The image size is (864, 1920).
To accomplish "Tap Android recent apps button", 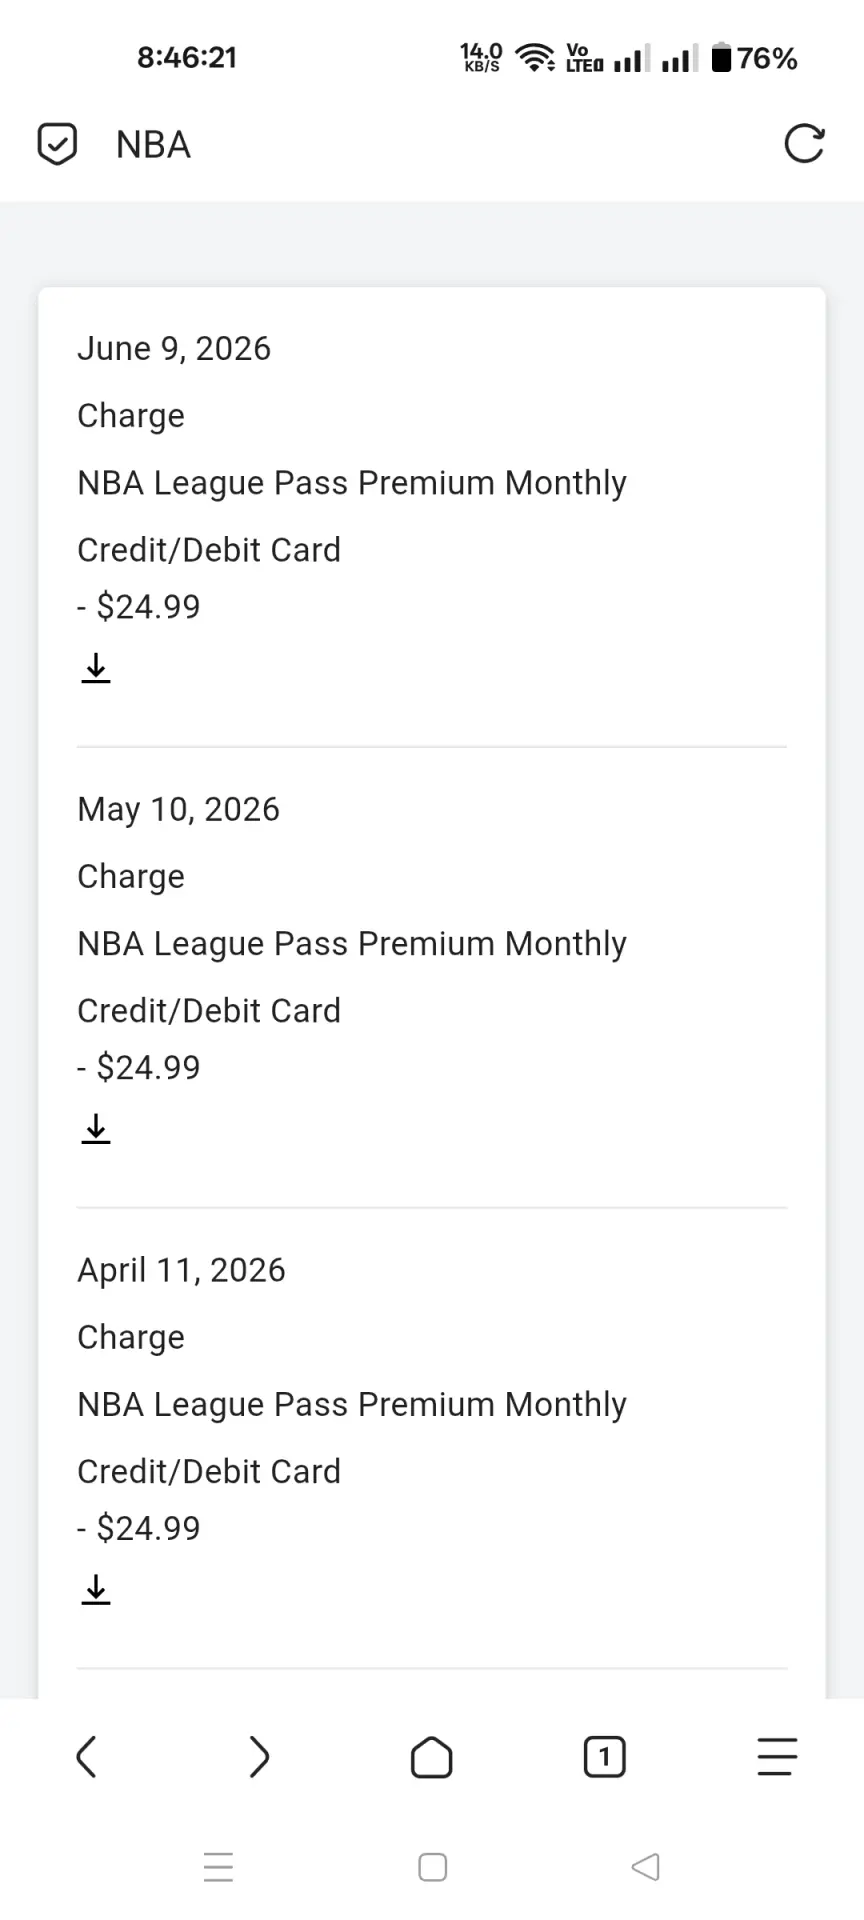I will point(218,1867).
